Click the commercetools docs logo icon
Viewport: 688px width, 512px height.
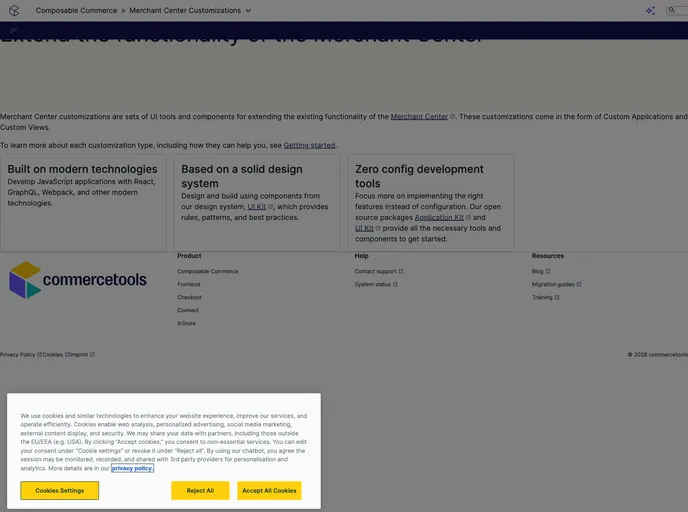[x=14, y=11]
